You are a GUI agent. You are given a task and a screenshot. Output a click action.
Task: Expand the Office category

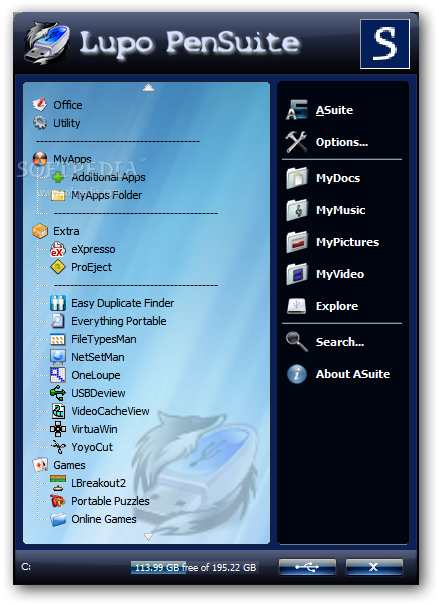coord(68,105)
